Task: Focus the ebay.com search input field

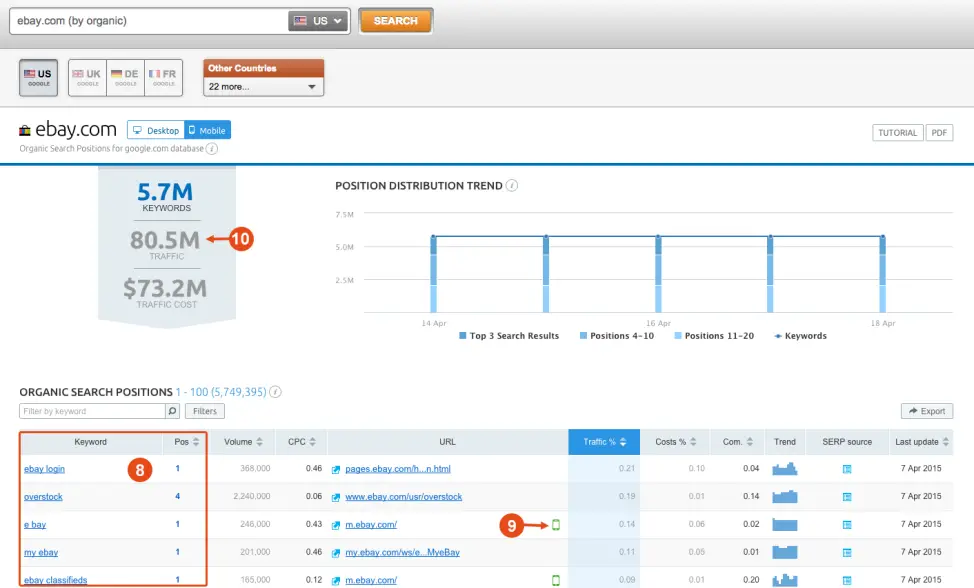Action: pos(149,20)
